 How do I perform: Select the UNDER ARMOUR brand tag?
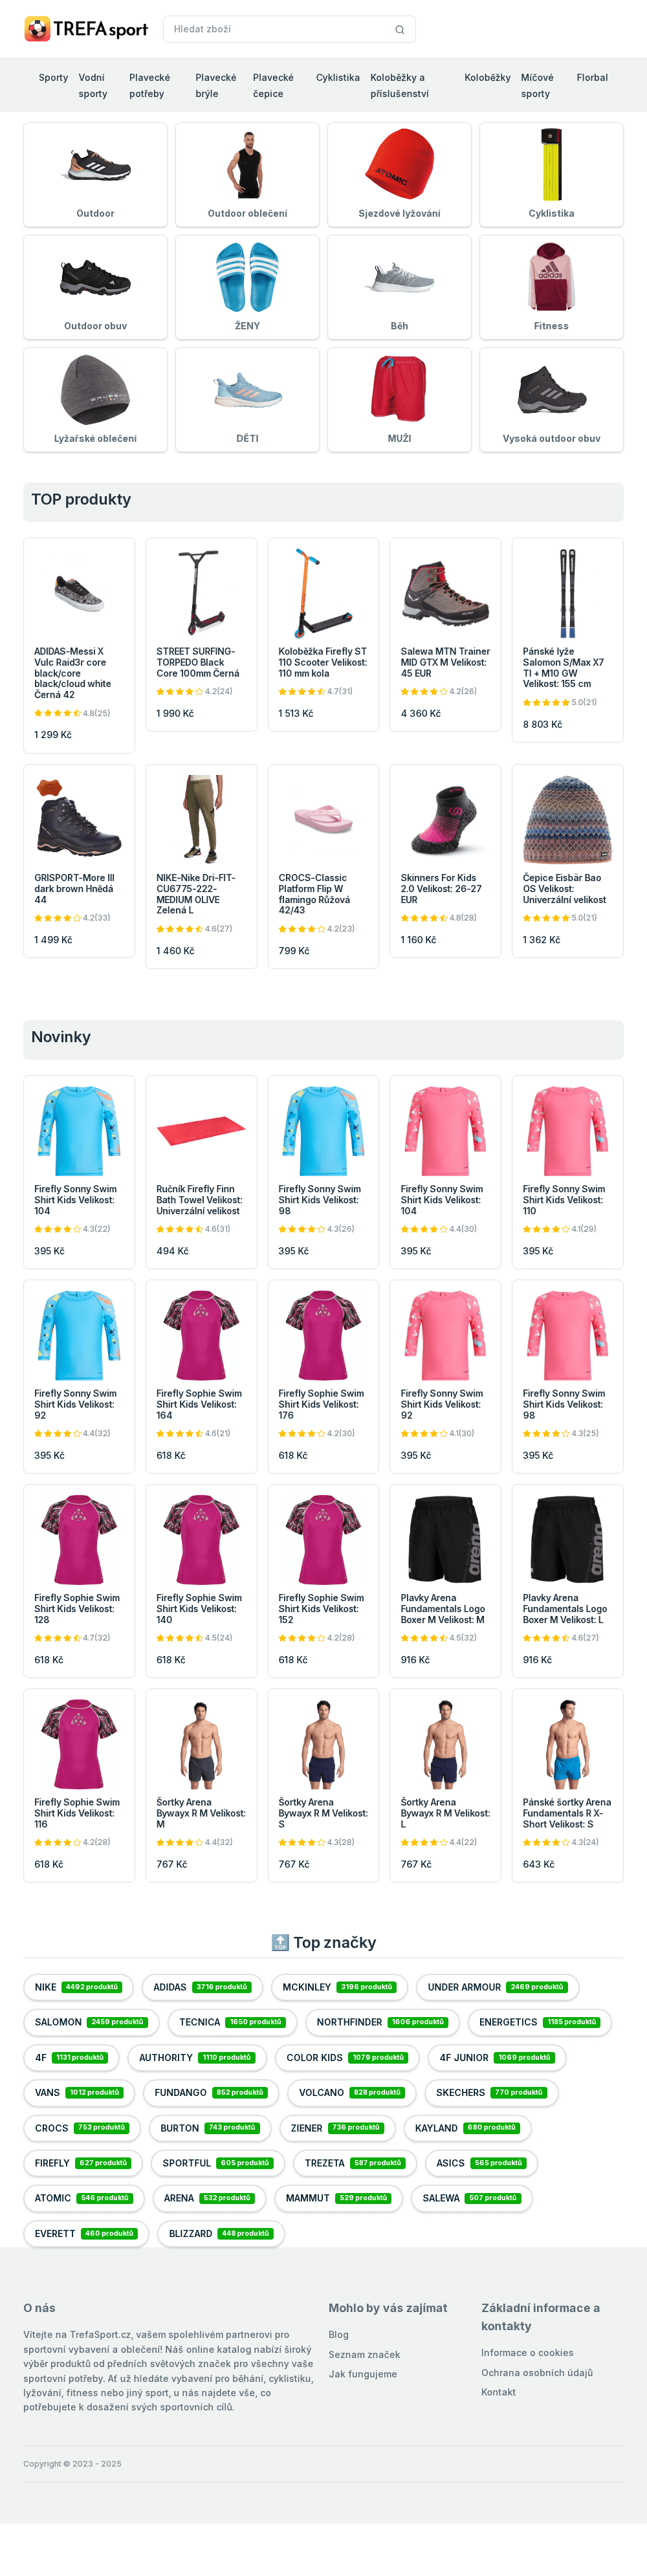497,1987
